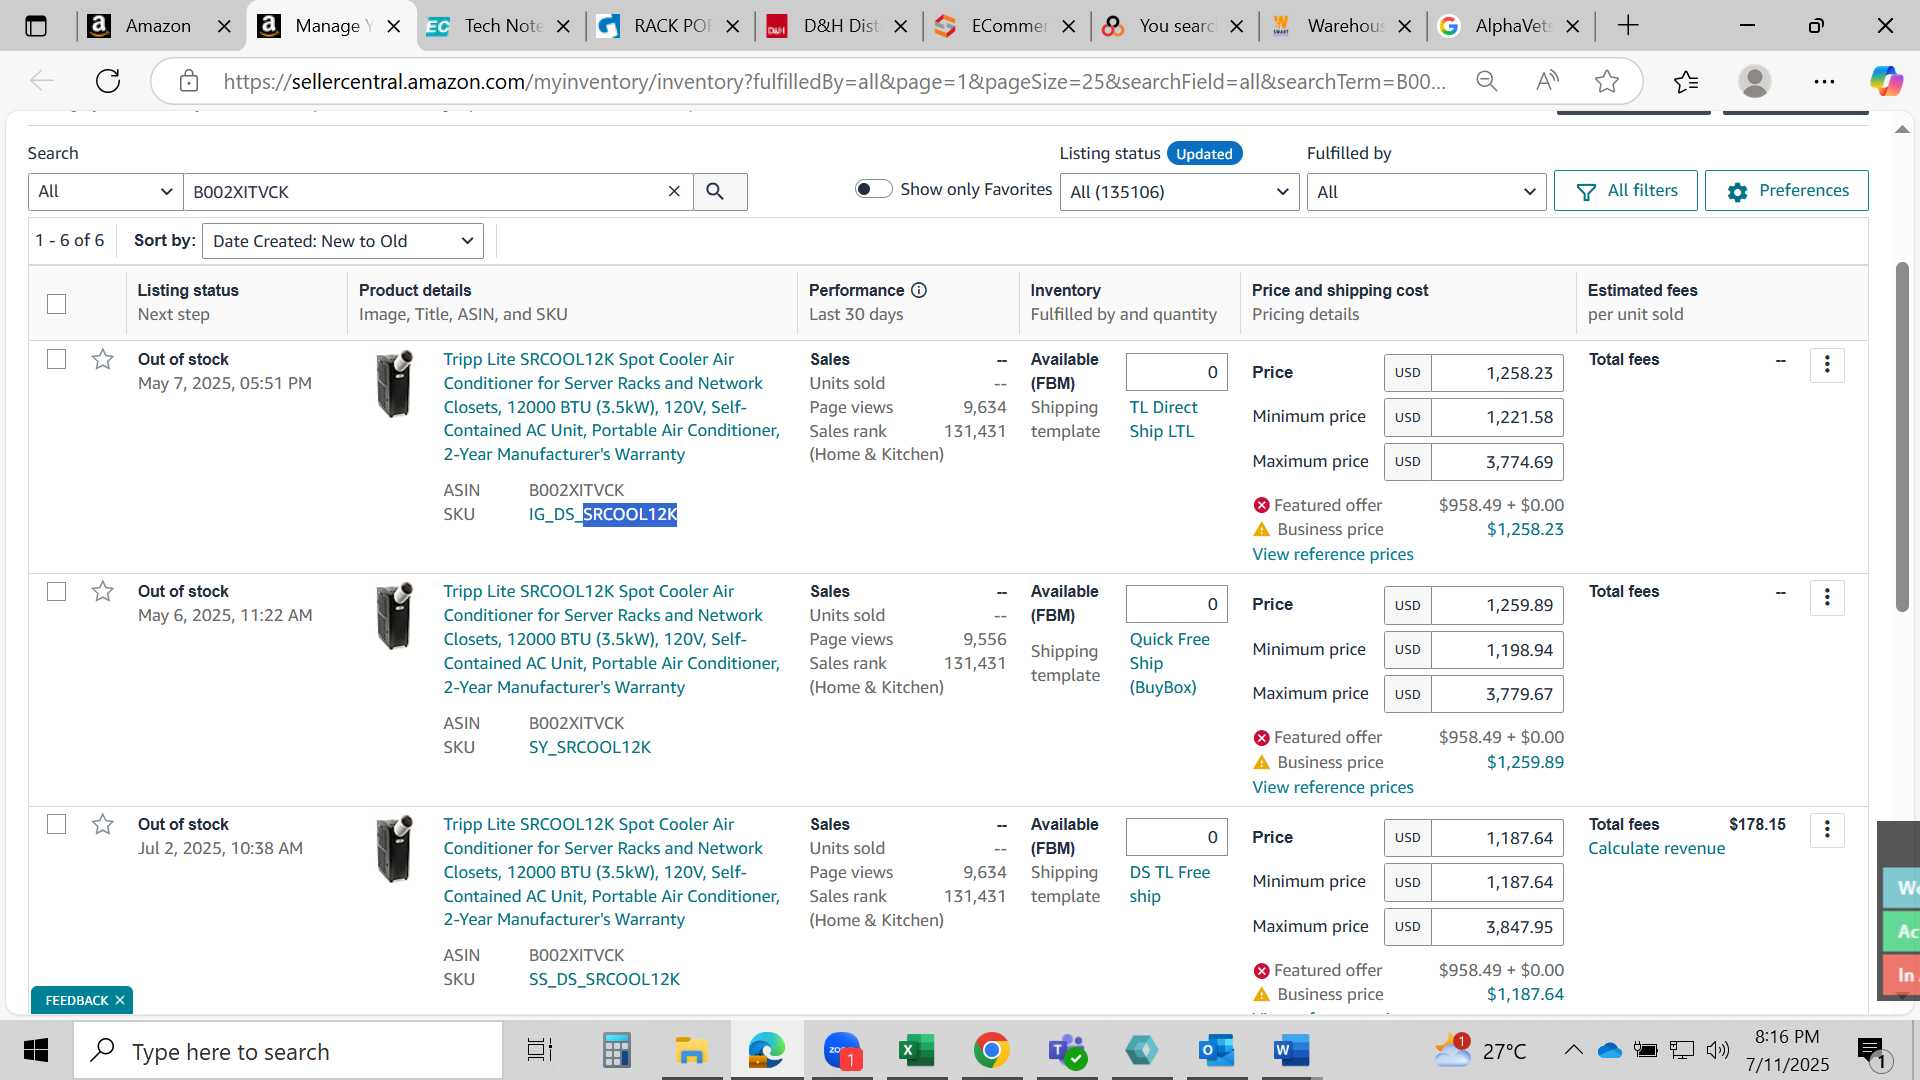
Task: Open DS TL Free ship template link
Action: (1169, 884)
